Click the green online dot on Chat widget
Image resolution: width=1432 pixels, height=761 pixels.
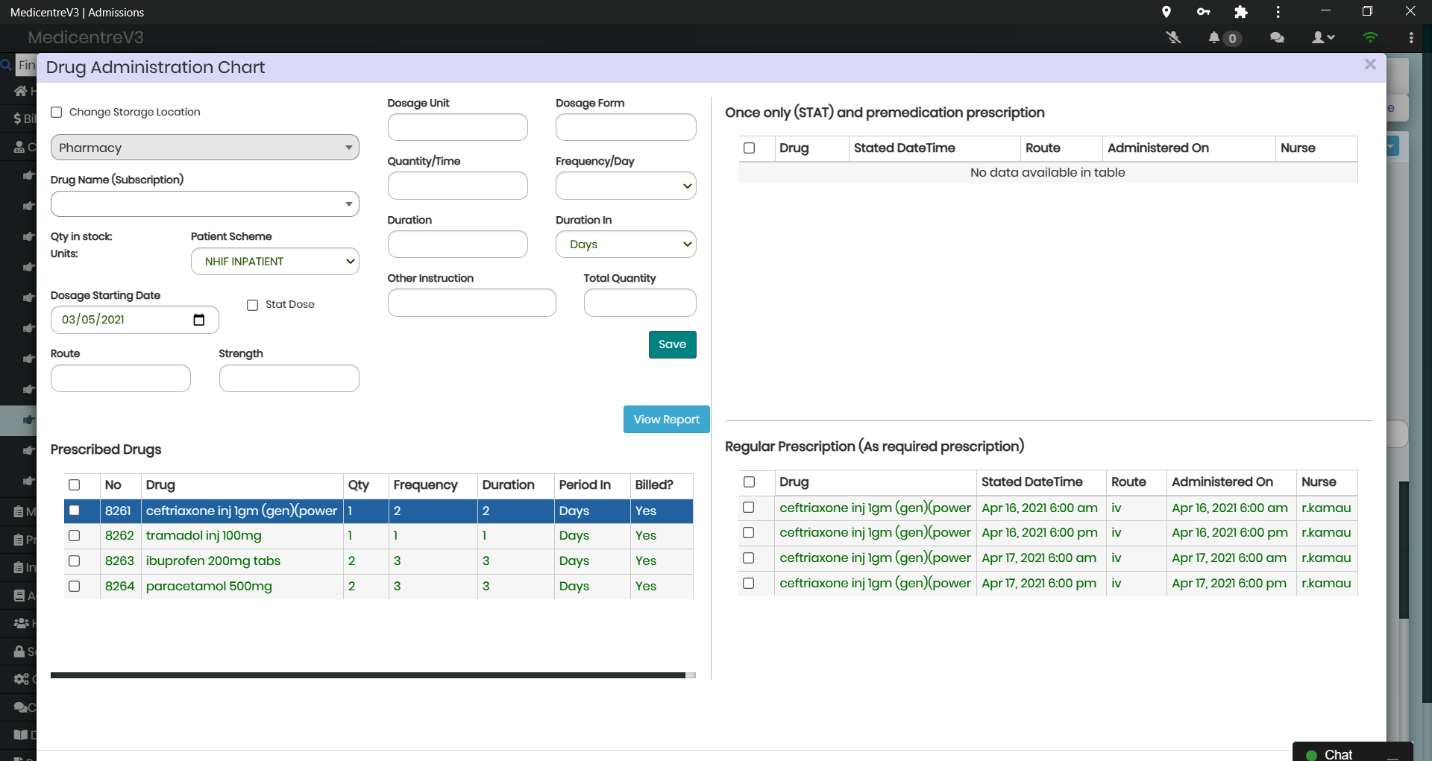pos(1312,755)
